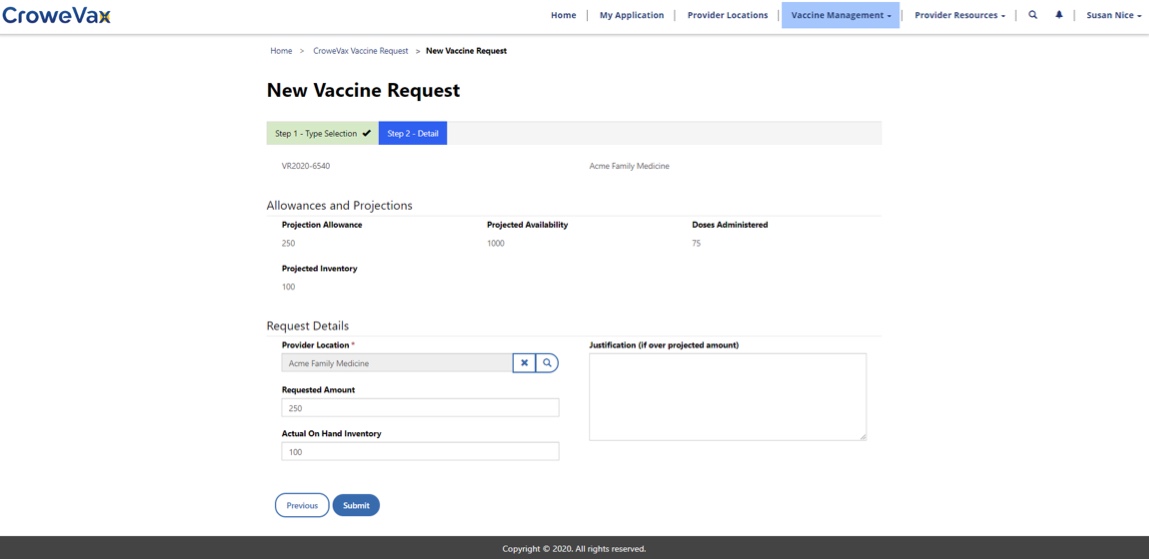The height and width of the screenshot is (559, 1149).
Task: Click the Actual On Hand Inventory field
Action: point(420,452)
